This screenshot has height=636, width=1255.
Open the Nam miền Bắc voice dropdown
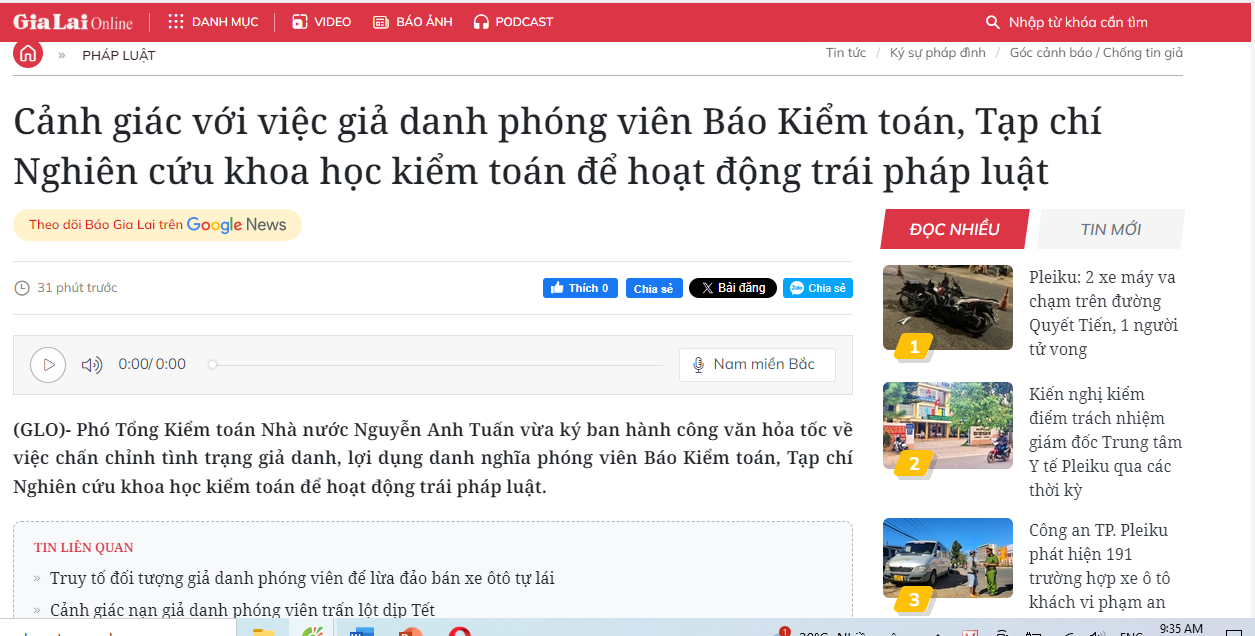click(x=756, y=365)
